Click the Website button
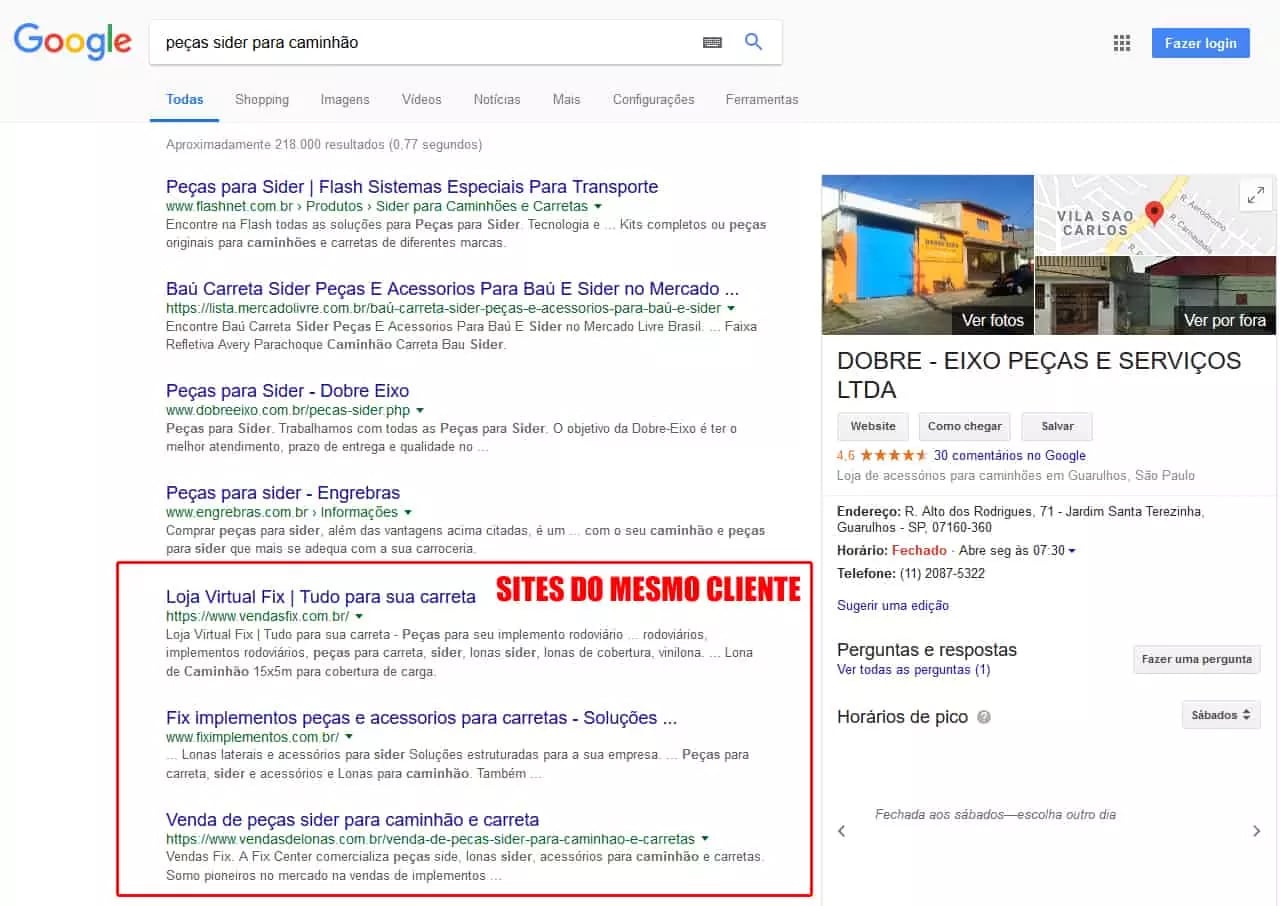The height and width of the screenshot is (906, 1280). (x=873, y=426)
